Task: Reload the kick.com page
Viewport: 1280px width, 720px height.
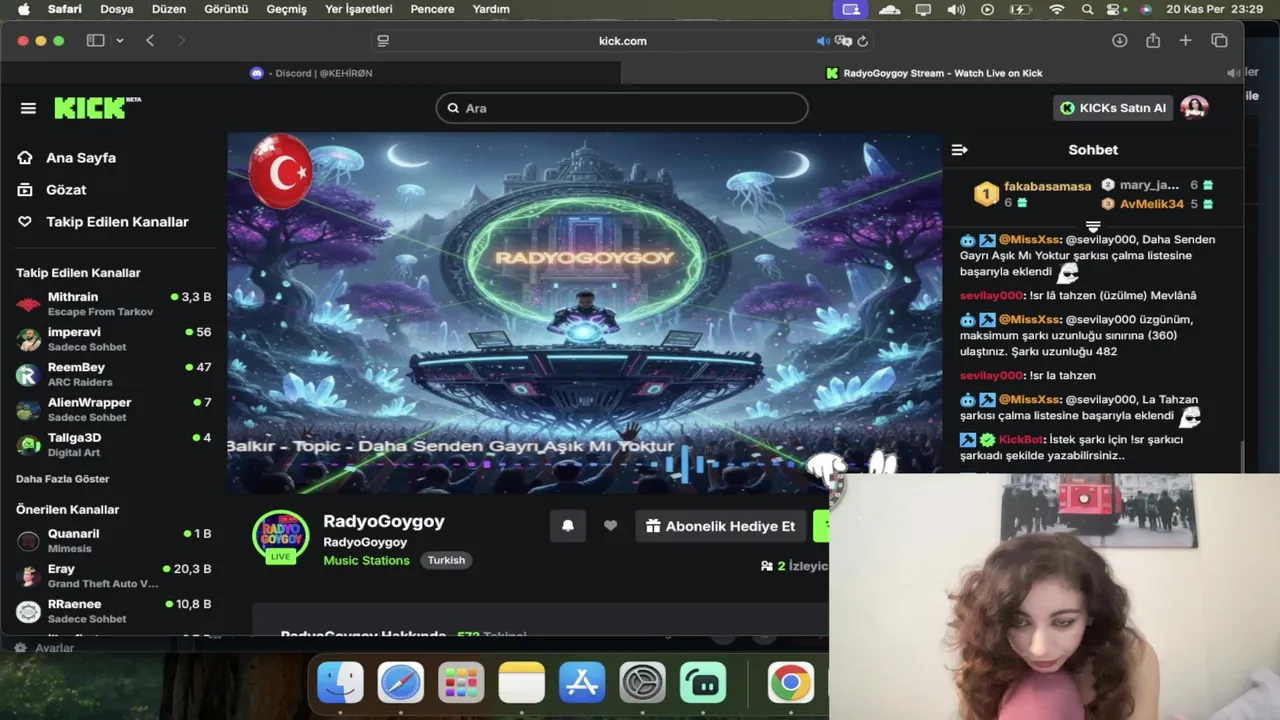Action: pos(863,41)
